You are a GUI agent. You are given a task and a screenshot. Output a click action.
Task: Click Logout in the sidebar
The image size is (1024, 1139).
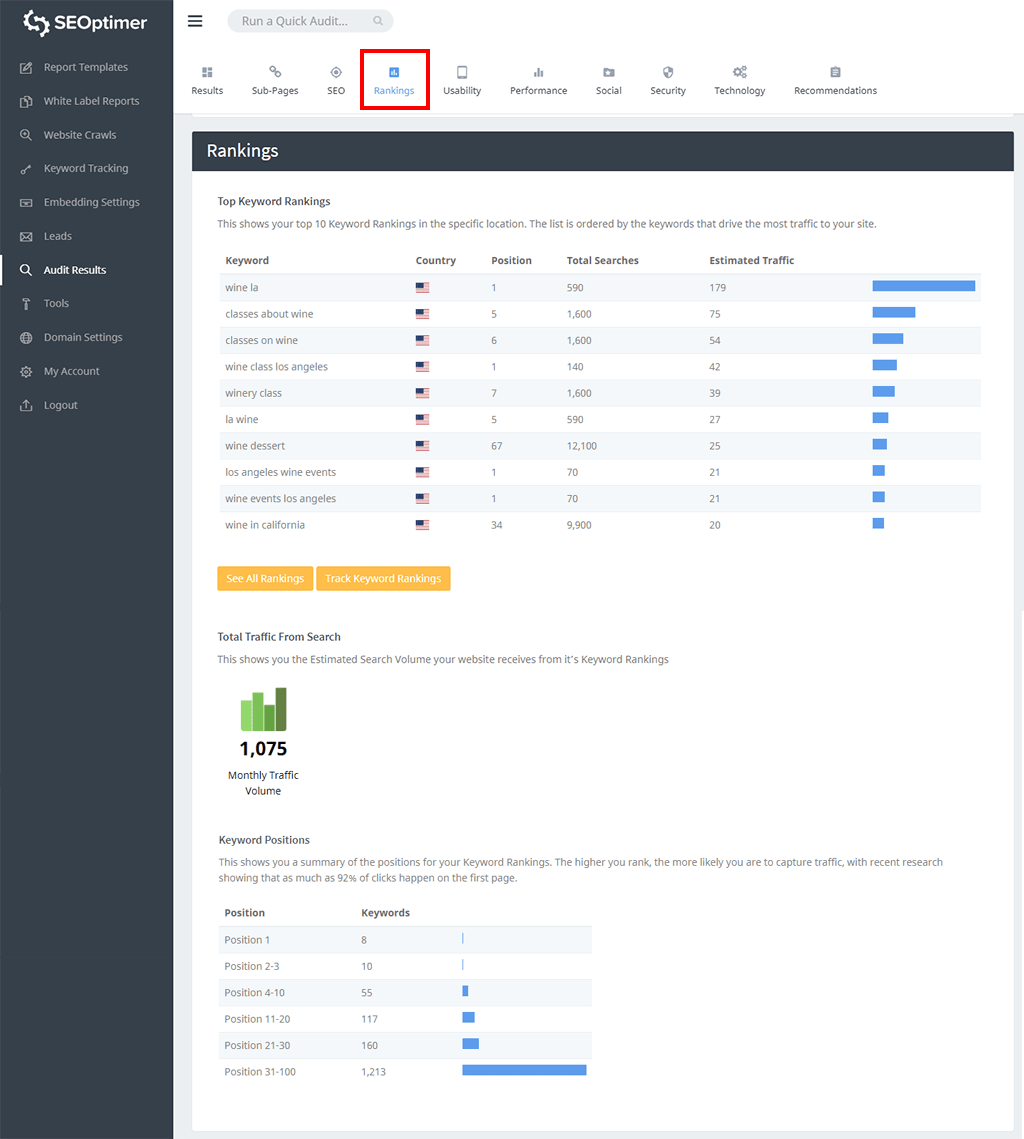pyautogui.click(x=60, y=405)
